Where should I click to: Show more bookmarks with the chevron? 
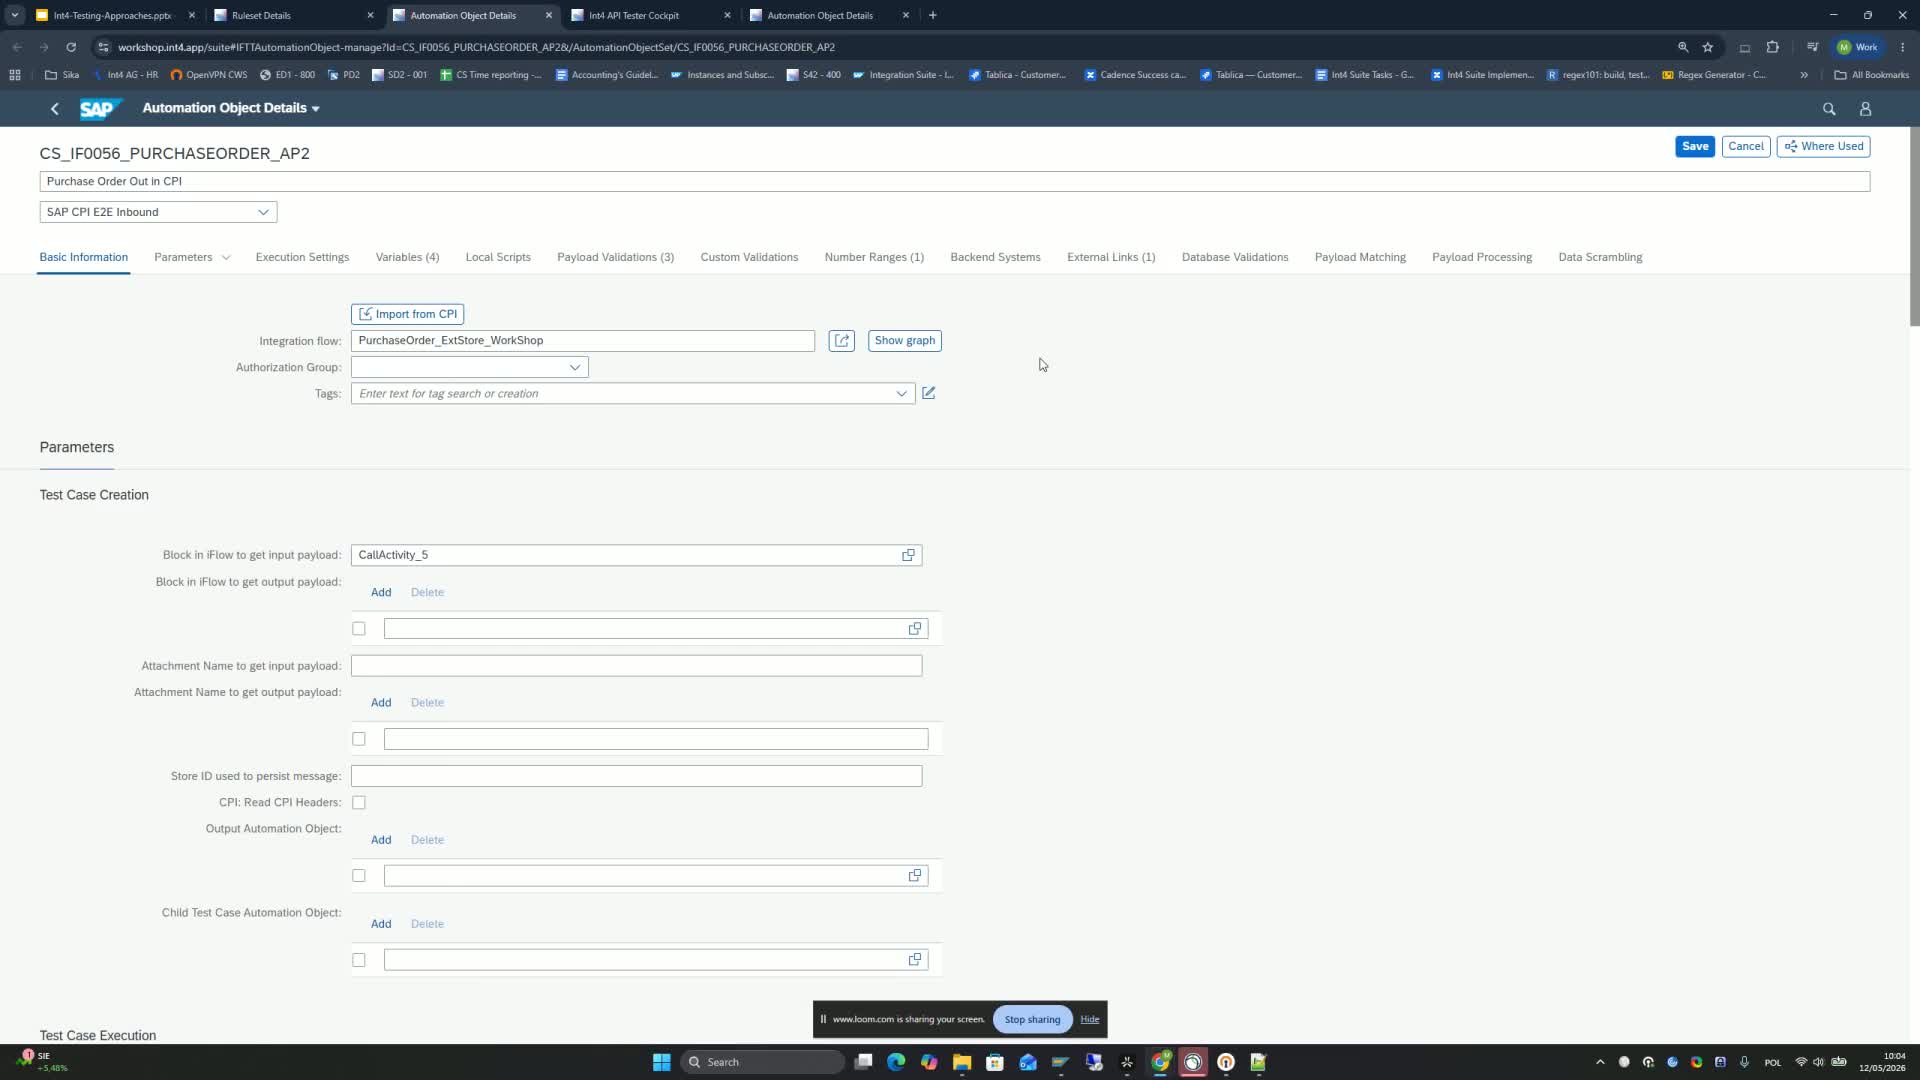coord(1804,75)
